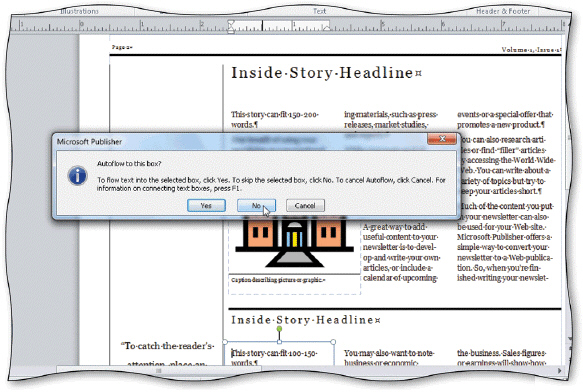Click the green rotation handle of text box
Screen dimensions: 583x392
pos(279,329)
